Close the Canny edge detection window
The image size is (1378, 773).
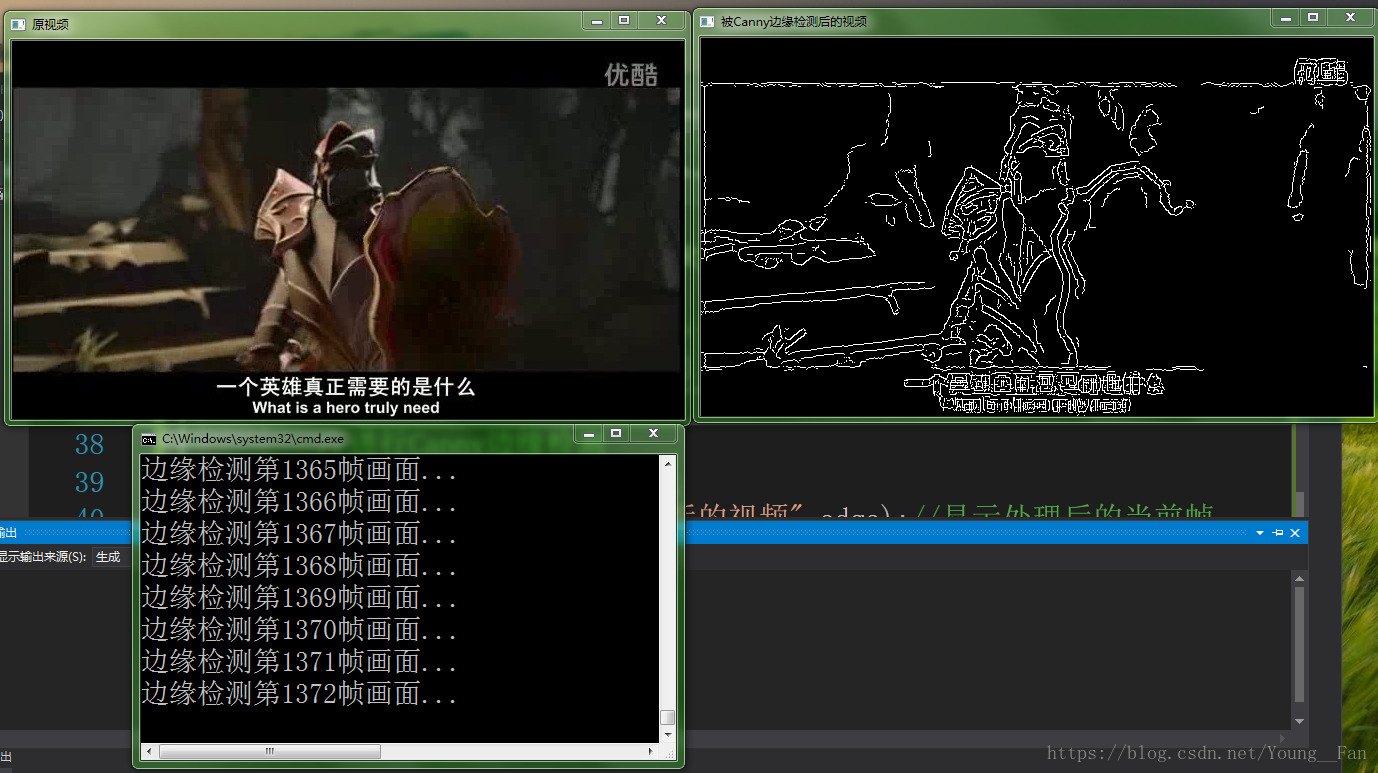click(x=1350, y=17)
